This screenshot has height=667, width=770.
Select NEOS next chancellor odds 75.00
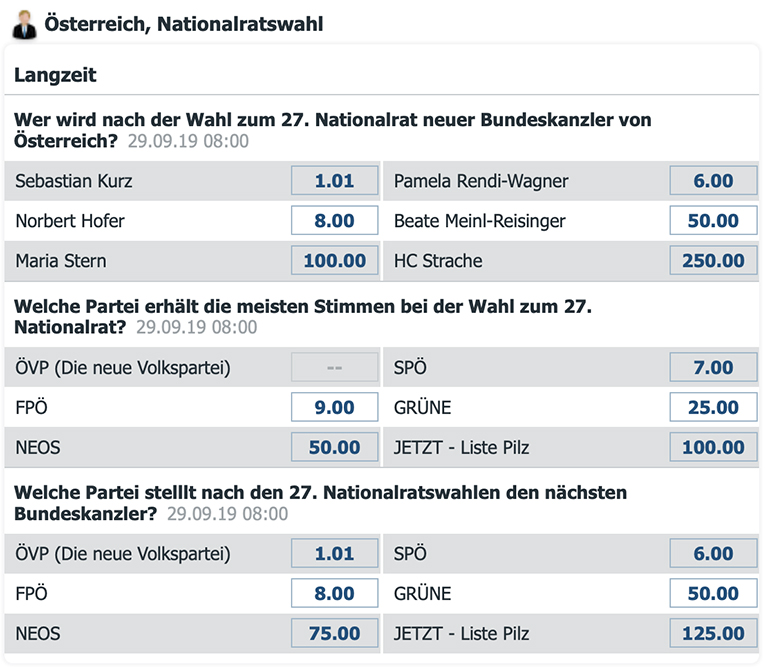(x=334, y=633)
